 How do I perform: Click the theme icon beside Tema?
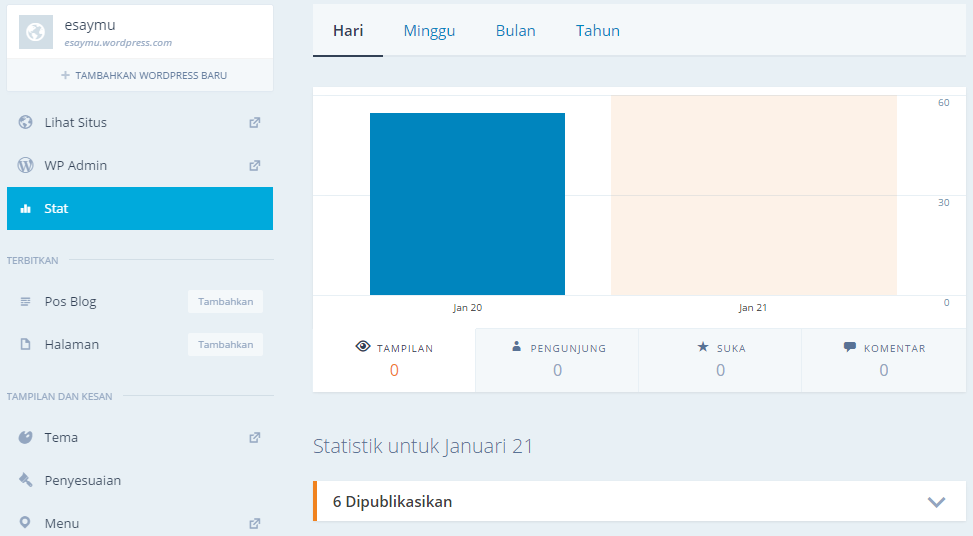25,437
